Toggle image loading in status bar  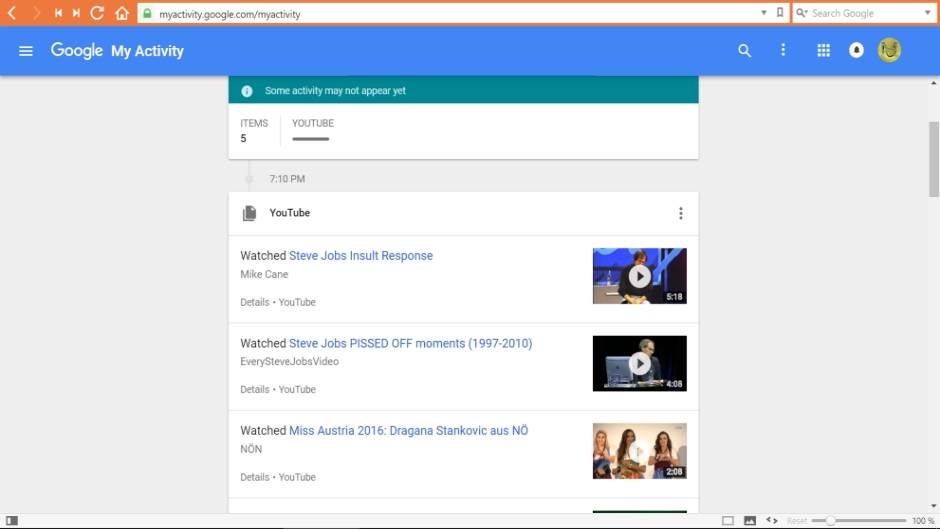(750, 521)
